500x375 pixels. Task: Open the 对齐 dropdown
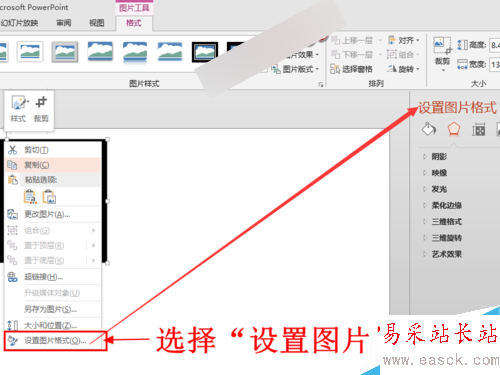(404, 40)
